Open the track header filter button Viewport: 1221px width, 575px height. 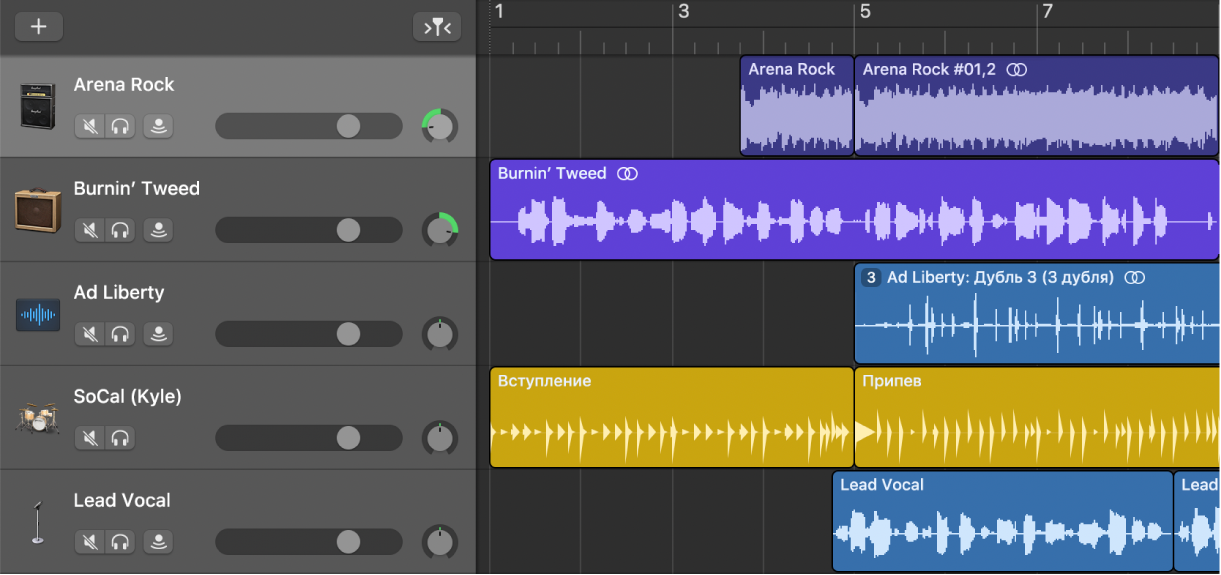click(x=437, y=27)
